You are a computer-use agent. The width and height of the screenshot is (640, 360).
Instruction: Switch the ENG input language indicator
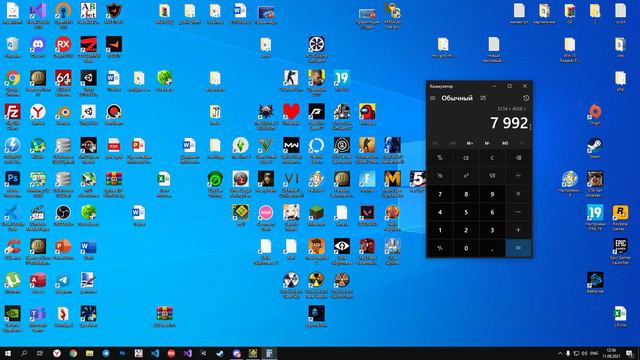coord(594,353)
